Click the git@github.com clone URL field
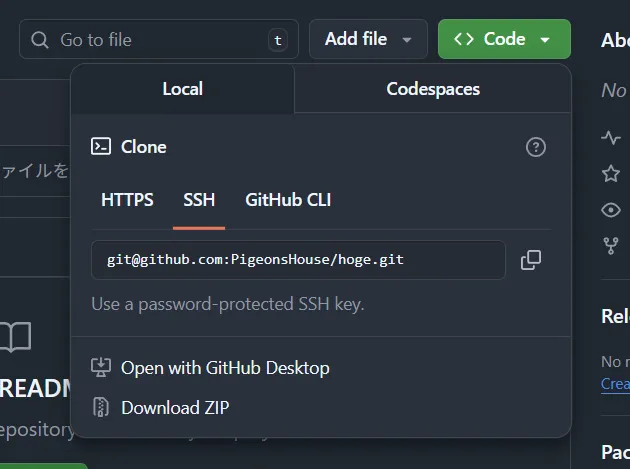The height and width of the screenshot is (469, 630). 298,260
